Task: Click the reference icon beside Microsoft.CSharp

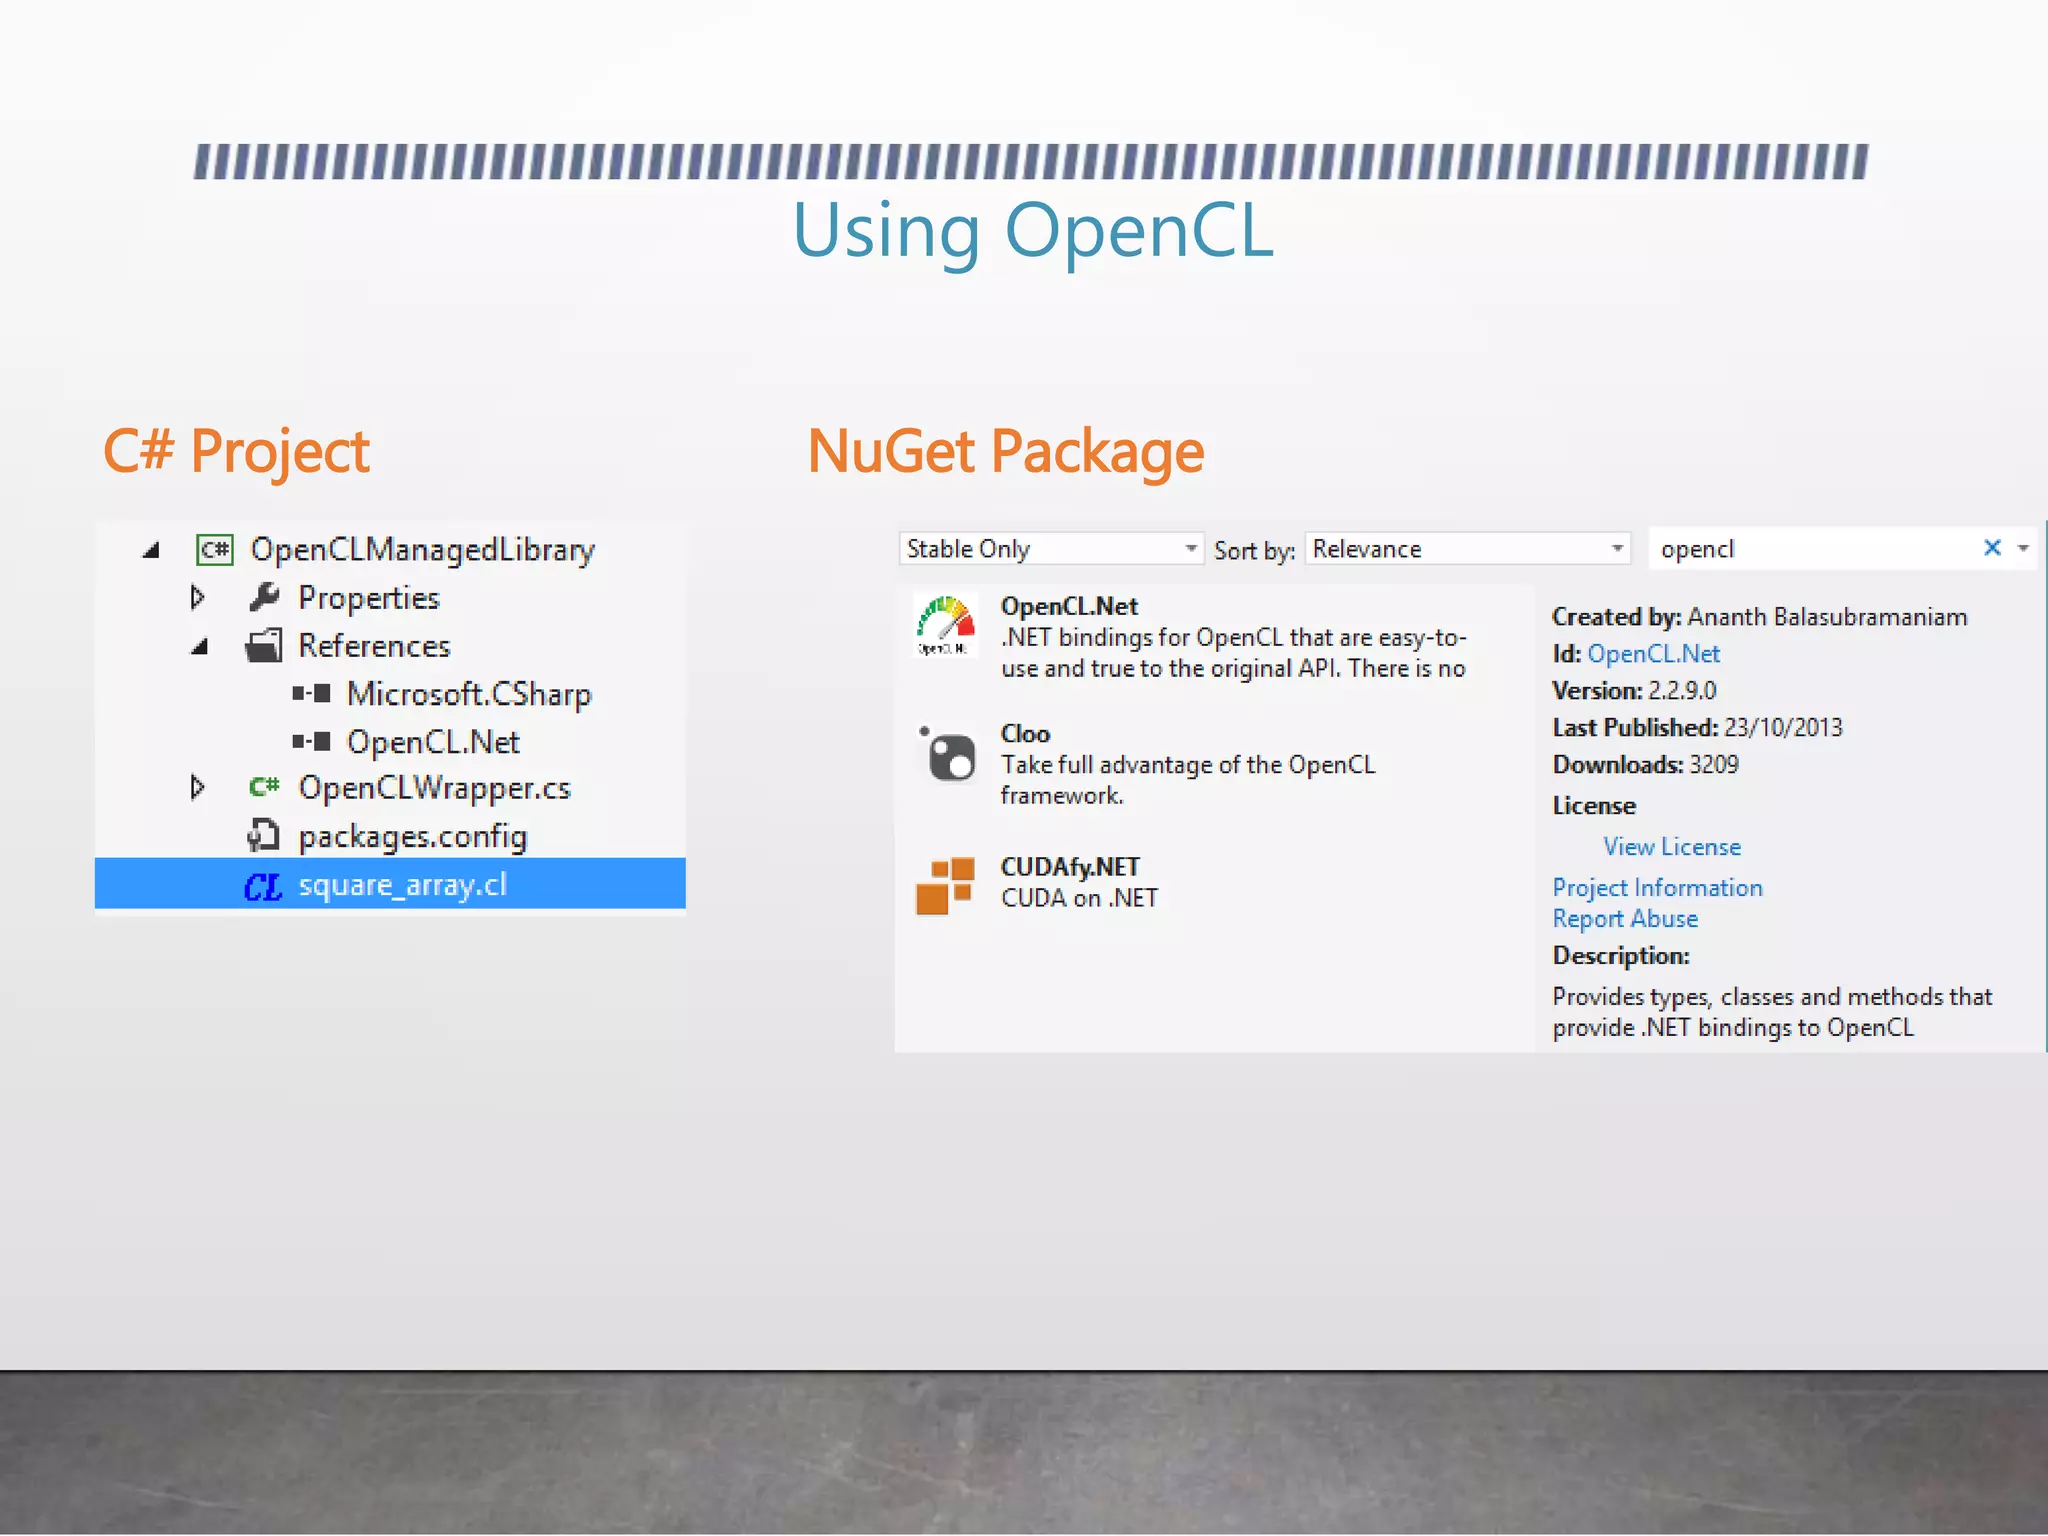Action: tap(312, 694)
